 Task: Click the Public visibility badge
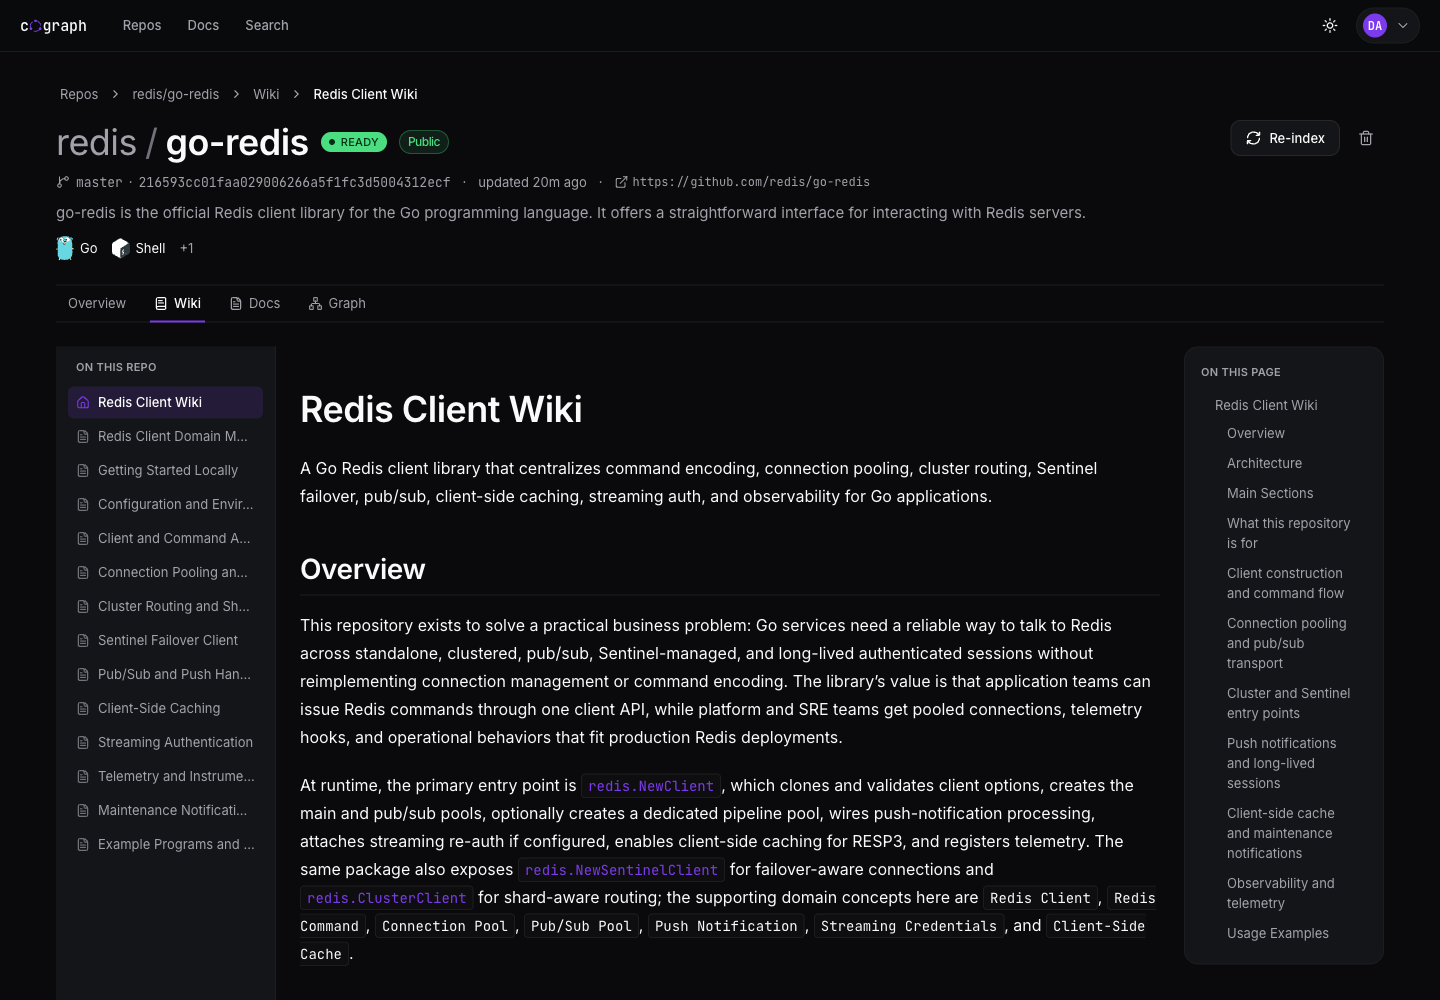click(424, 142)
